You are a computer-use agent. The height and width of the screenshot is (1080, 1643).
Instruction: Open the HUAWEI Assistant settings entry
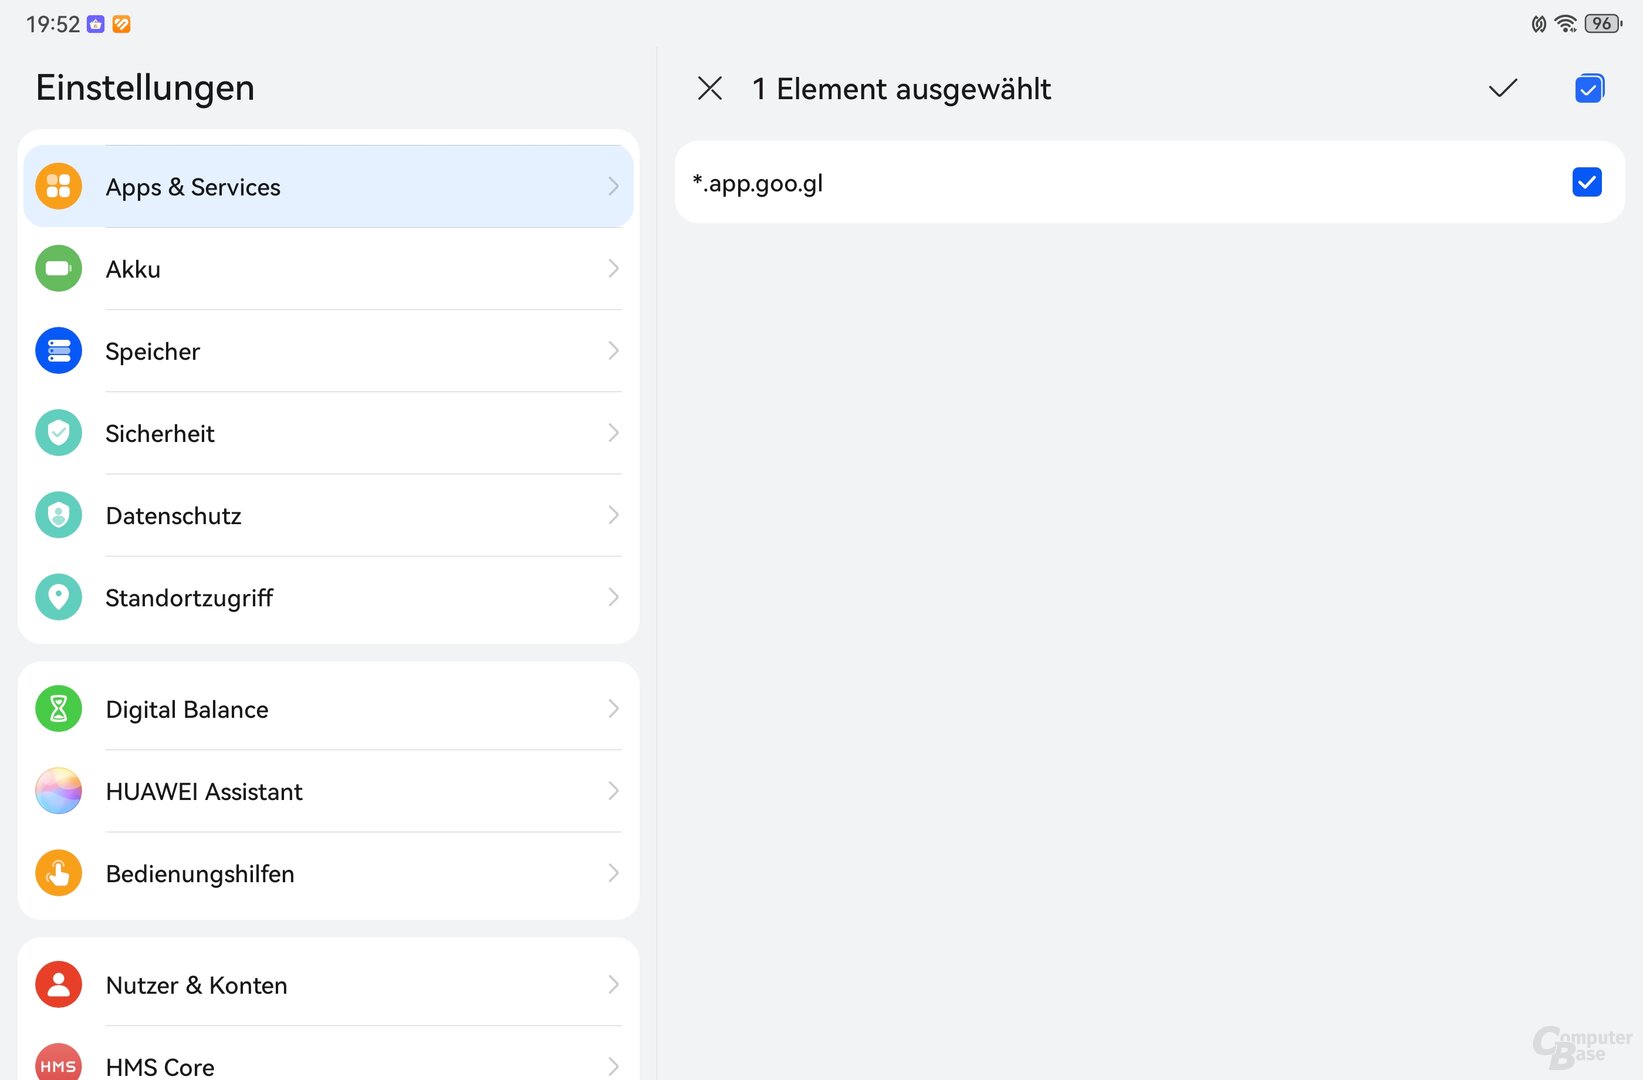[328, 791]
